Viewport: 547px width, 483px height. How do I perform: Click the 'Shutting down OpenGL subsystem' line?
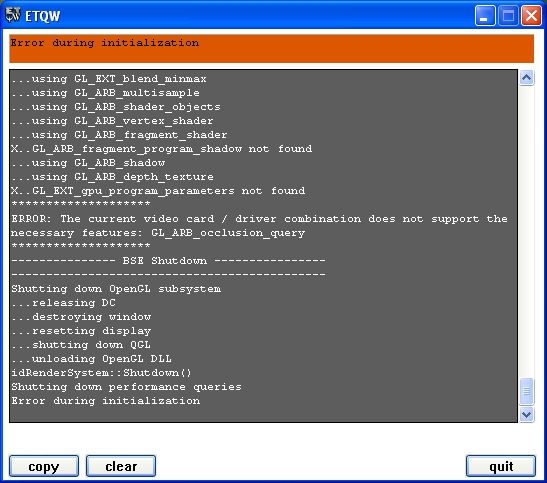116,289
